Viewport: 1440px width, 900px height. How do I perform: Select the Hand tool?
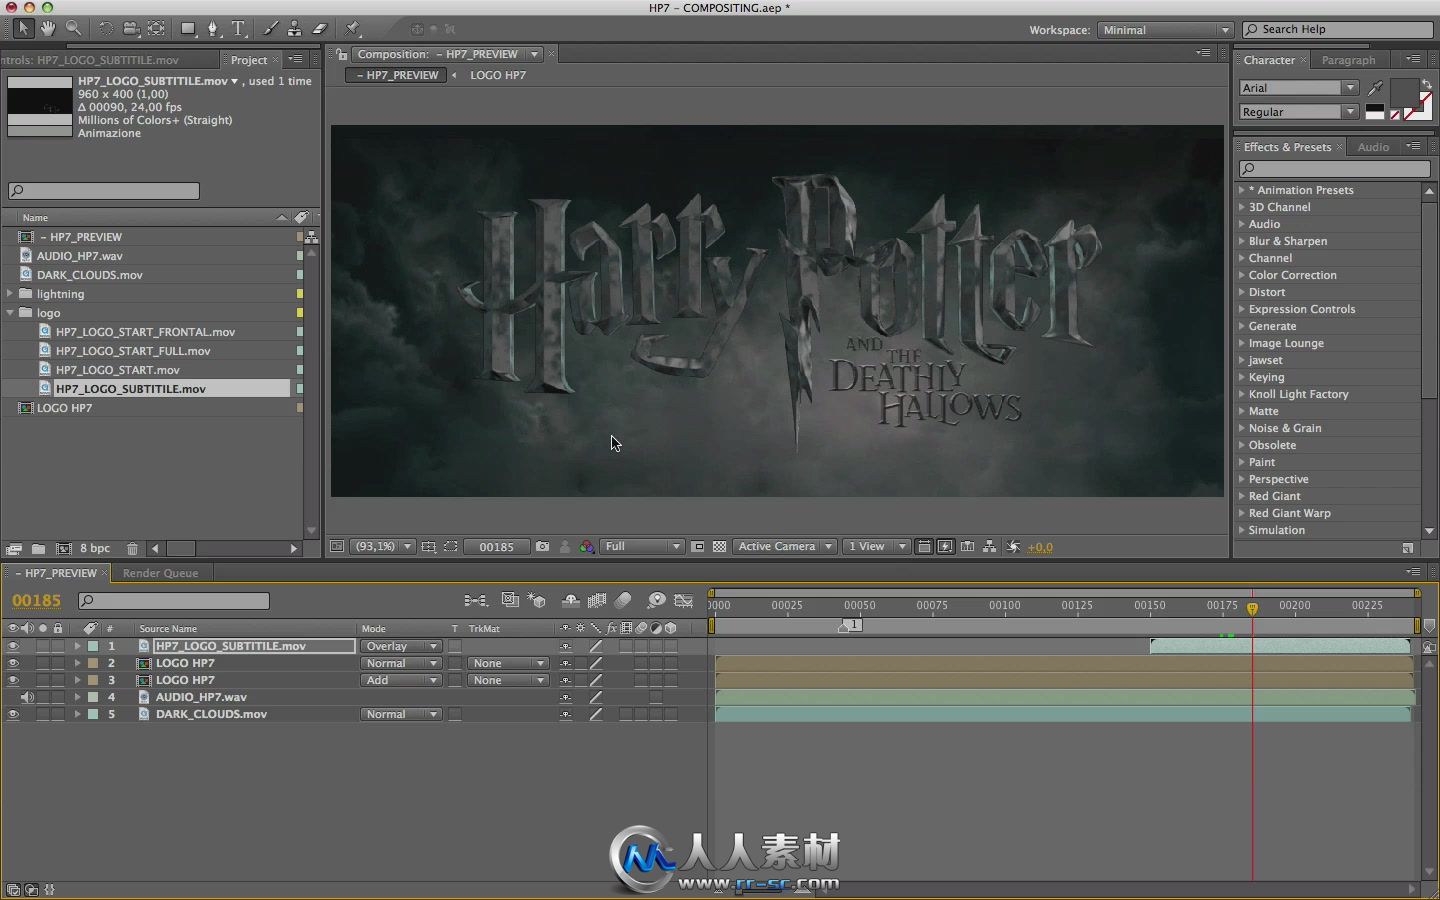point(47,29)
